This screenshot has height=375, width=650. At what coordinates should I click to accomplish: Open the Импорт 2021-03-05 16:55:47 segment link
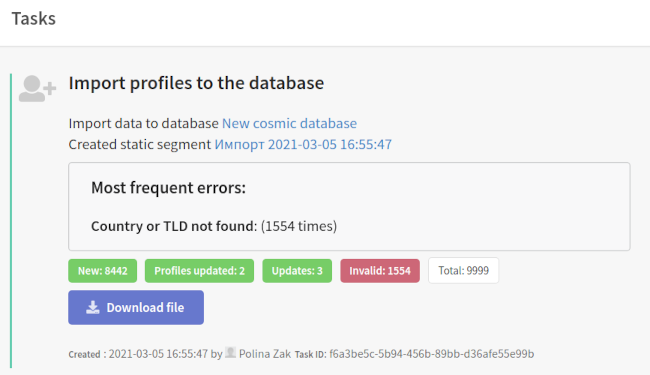(303, 144)
